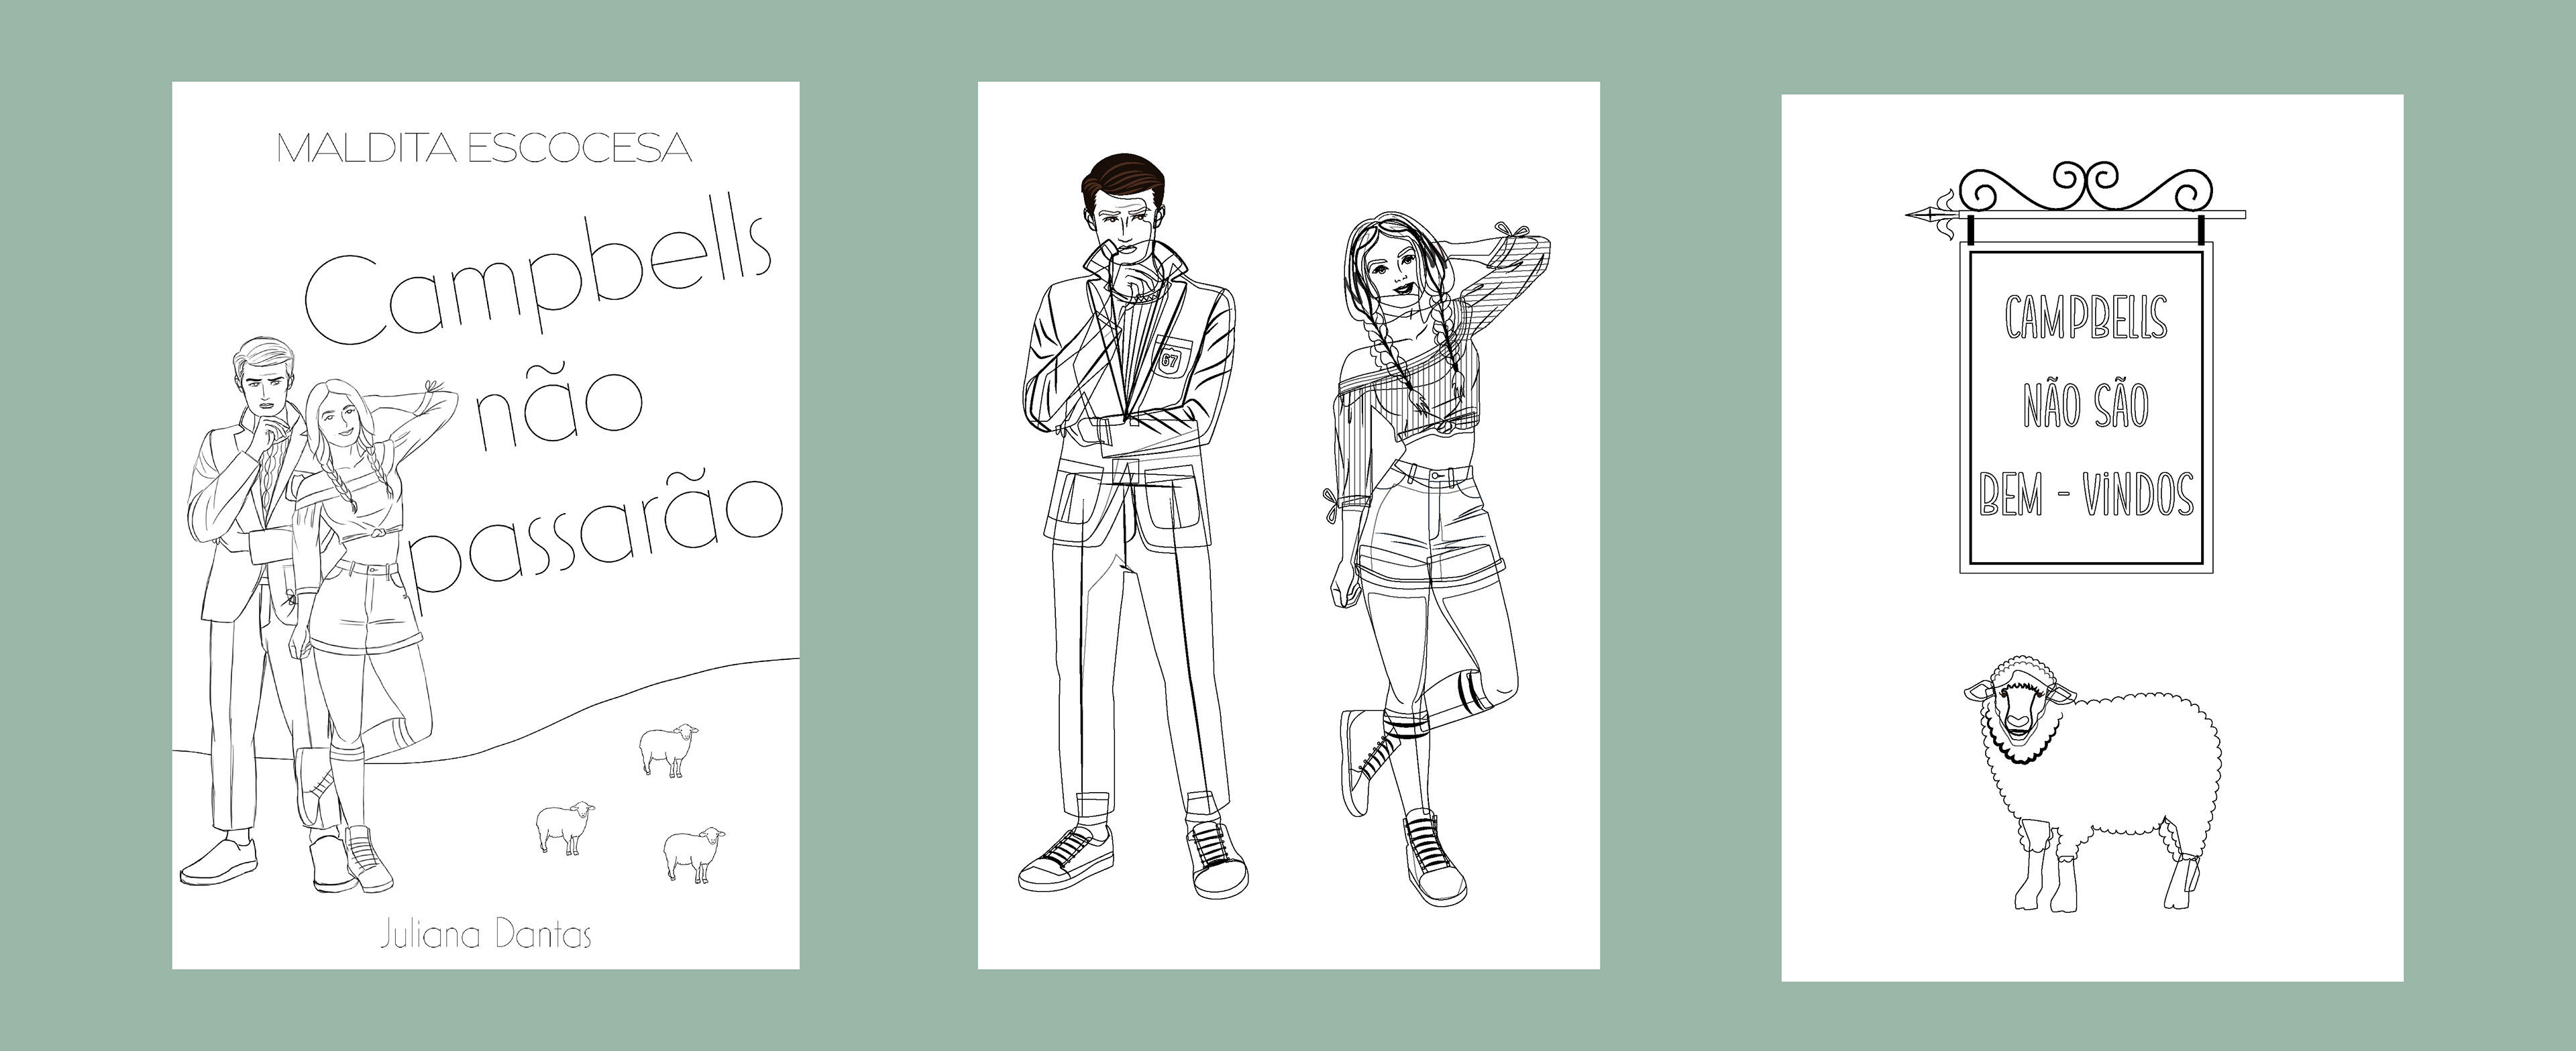Image resolution: width=2576 pixels, height=1051 pixels.
Task: Click the Juliana Dantas author name
Action: (x=487, y=936)
